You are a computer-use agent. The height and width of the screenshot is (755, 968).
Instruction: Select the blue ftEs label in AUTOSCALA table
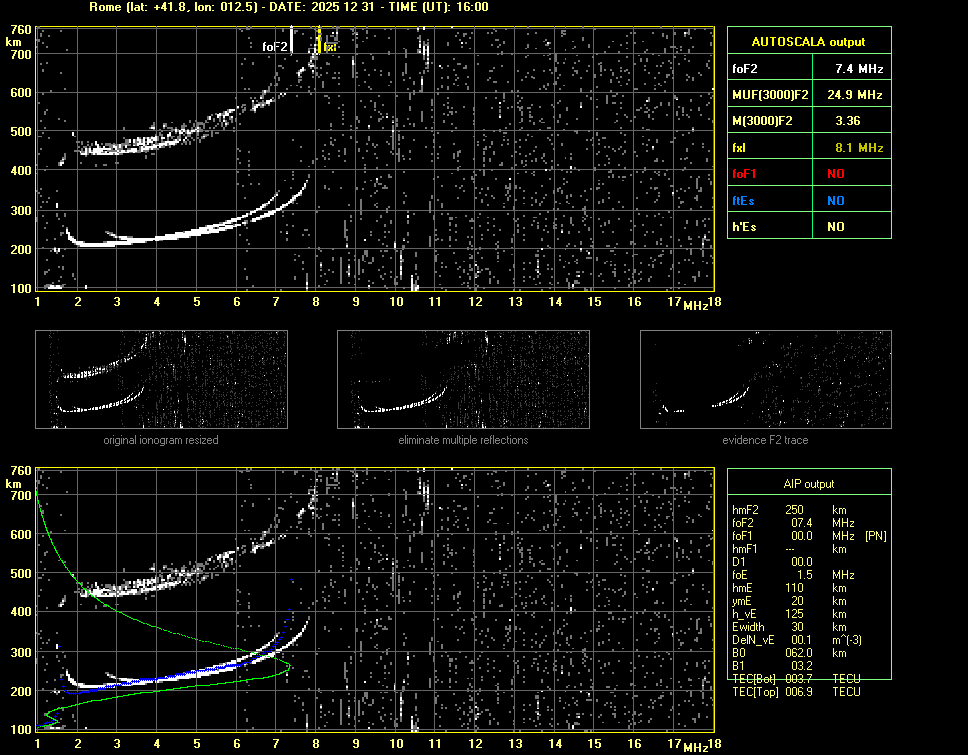pyautogui.click(x=745, y=200)
